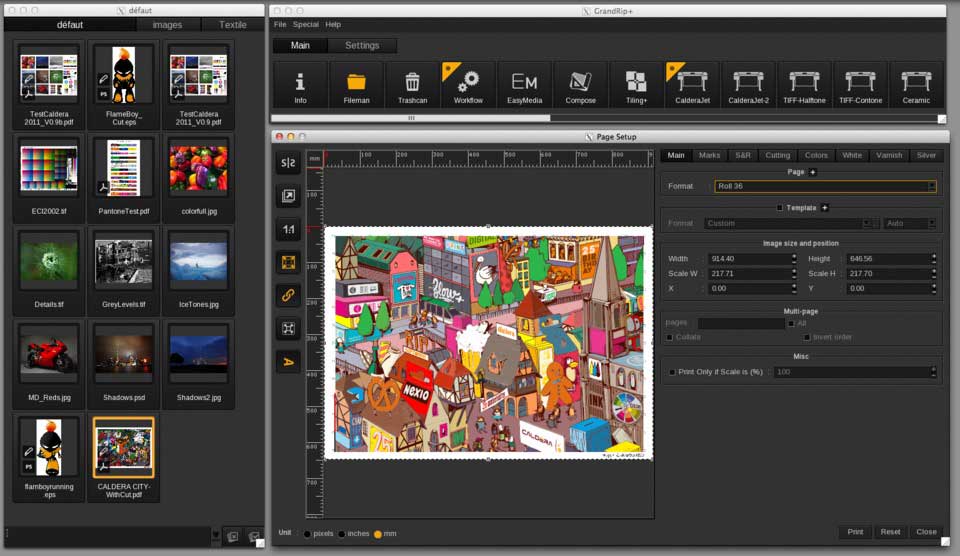The height and width of the screenshot is (556, 960).
Task: Open the images tab in défaut window
Action: (x=167, y=24)
